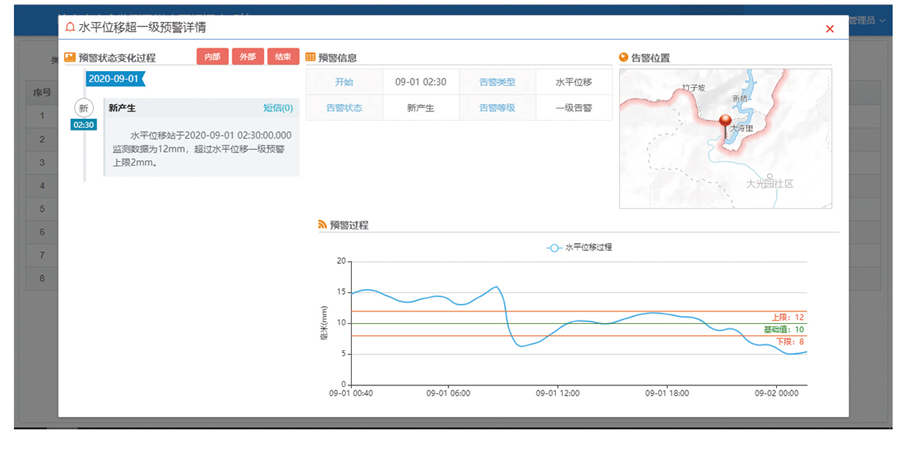Click the 02:30 time badge
This screenshot has width=900, height=466.
(84, 125)
